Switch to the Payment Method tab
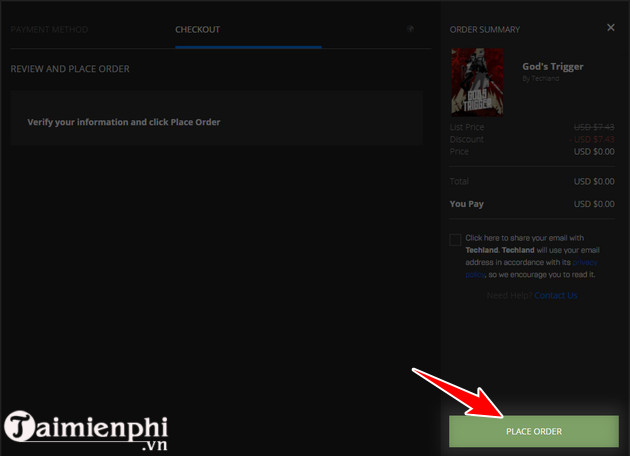 [x=49, y=30]
